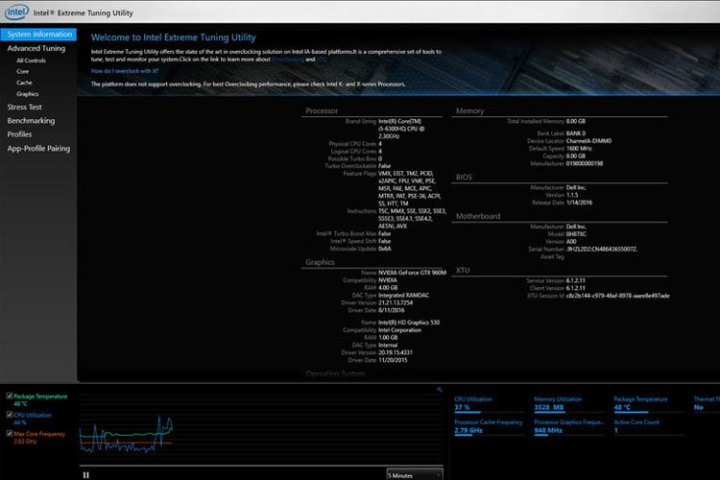Open the Stress Test section

point(24,106)
